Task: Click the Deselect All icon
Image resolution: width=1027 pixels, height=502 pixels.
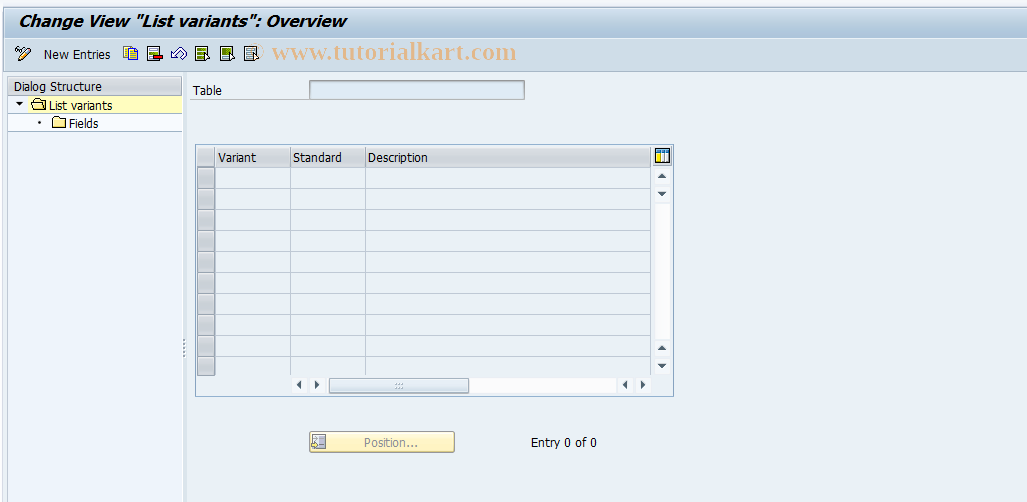Action: point(251,54)
